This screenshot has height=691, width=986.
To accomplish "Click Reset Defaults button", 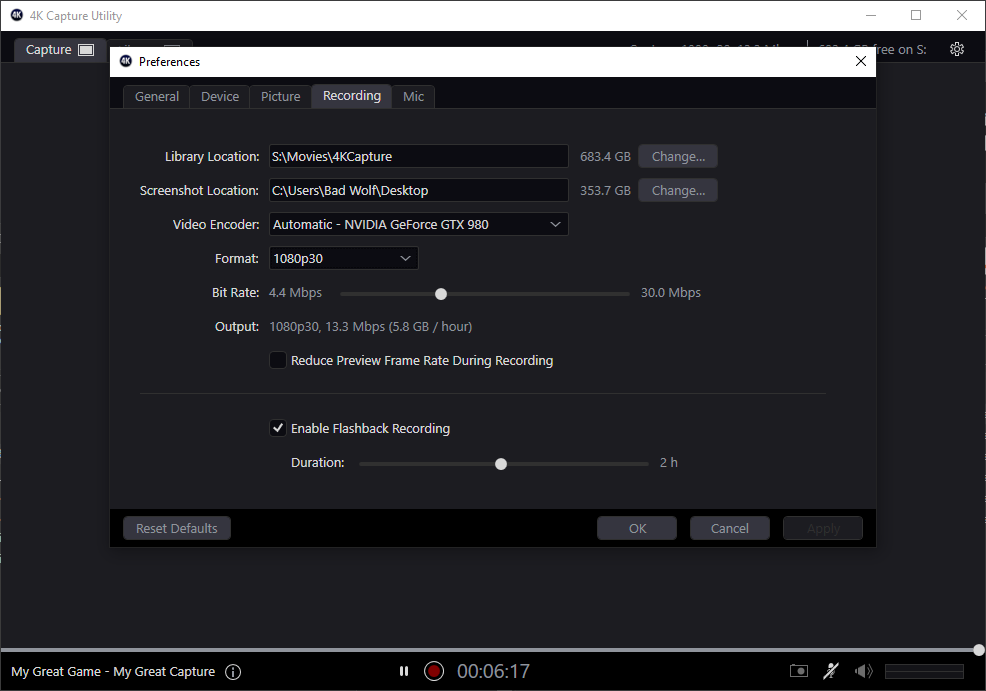I will point(177,528).
